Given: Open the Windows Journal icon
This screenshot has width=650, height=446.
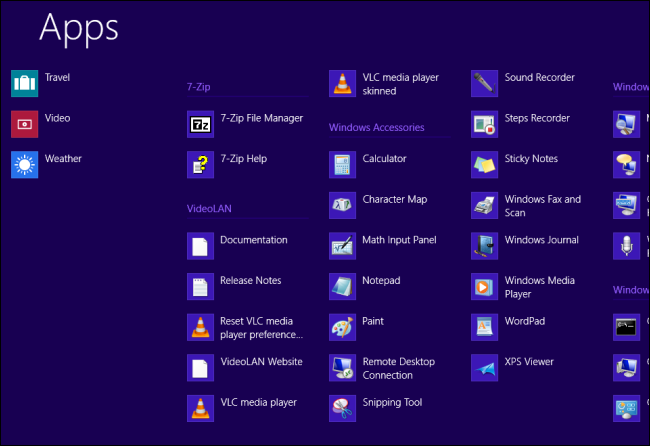Looking at the screenshot, I should [485, 246].
